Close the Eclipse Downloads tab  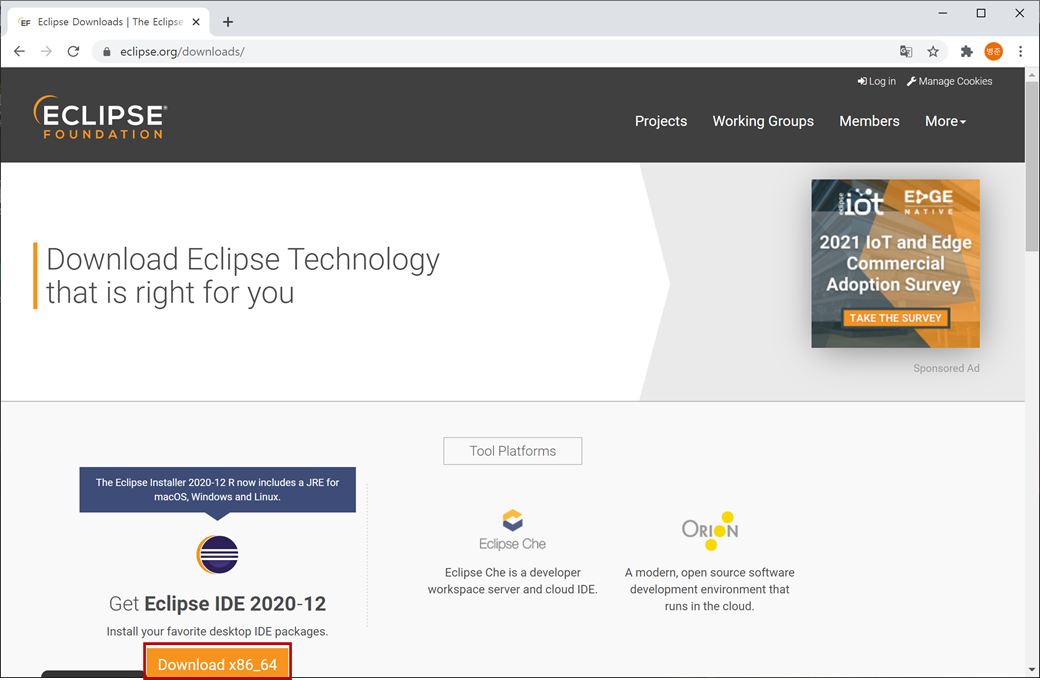pos(196,22)
